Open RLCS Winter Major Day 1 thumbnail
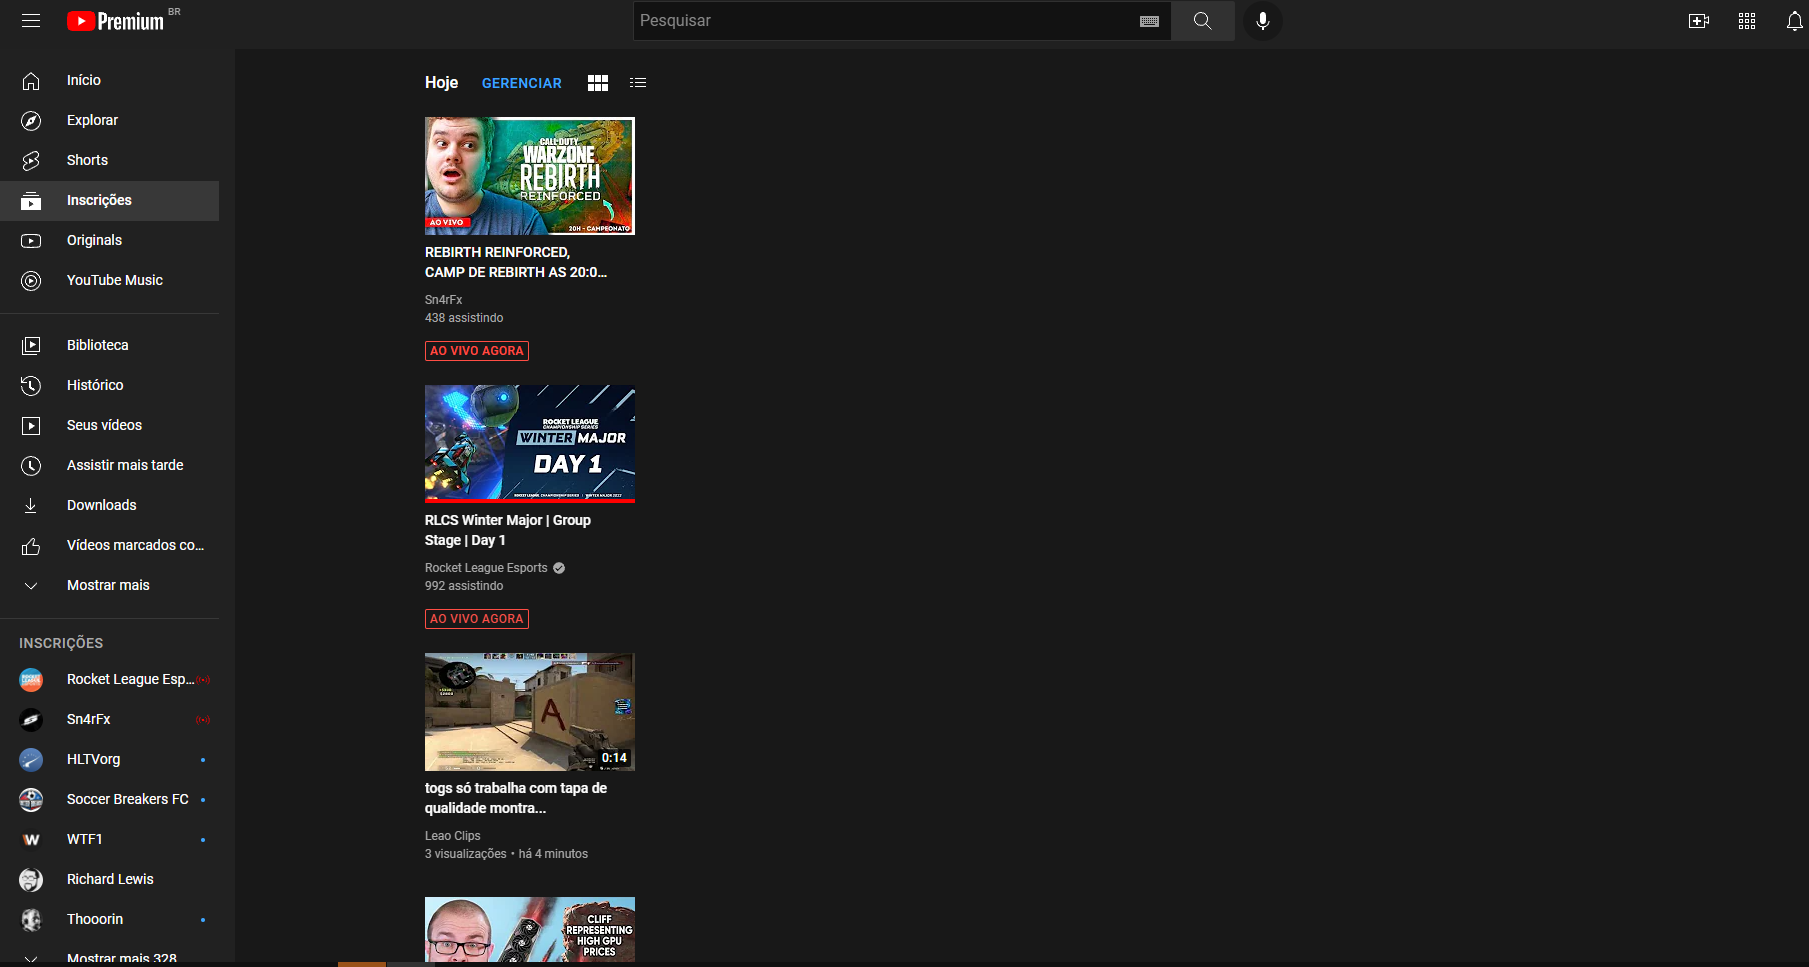1809x967 pixels. (x=530, y=444)
